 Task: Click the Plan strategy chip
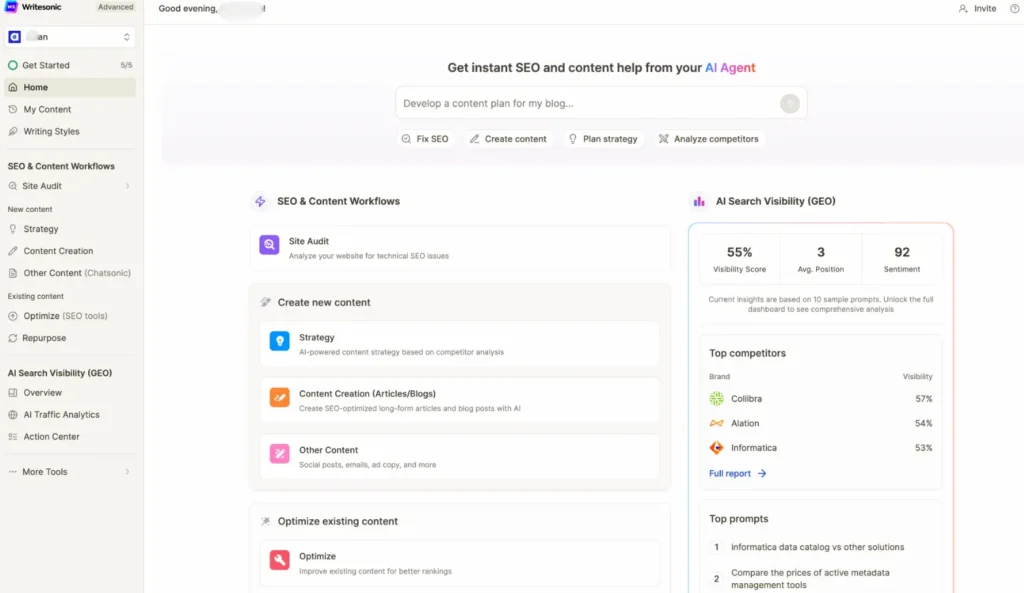(x=603, y=139)
